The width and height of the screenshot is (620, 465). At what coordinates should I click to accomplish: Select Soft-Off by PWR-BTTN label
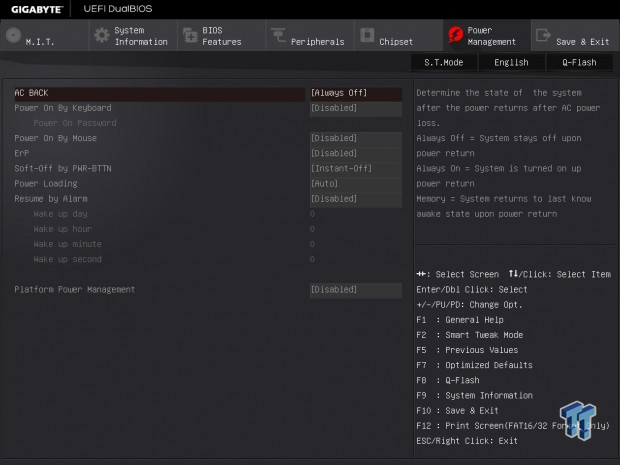(x=63, y=168)
